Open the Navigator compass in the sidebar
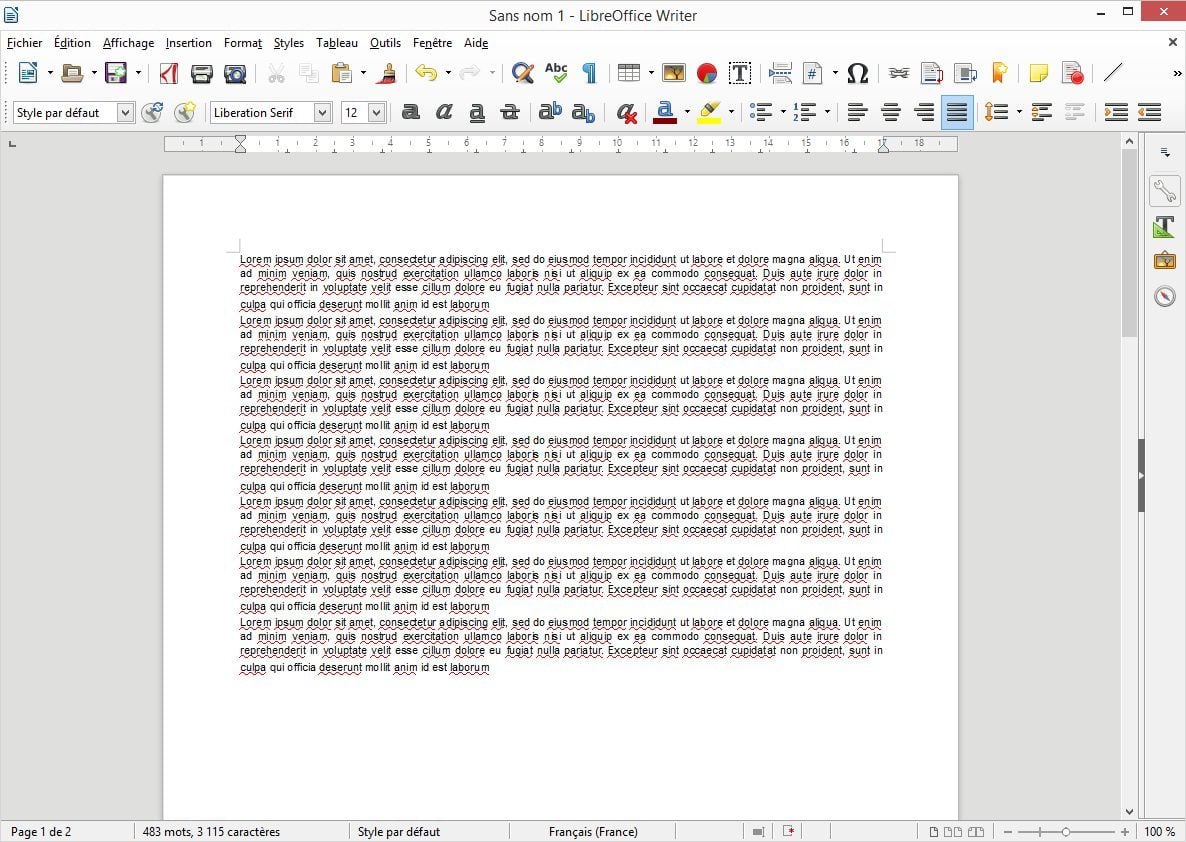Image resolution: width=1186 pixels, height=842 pixels. 1164,296
